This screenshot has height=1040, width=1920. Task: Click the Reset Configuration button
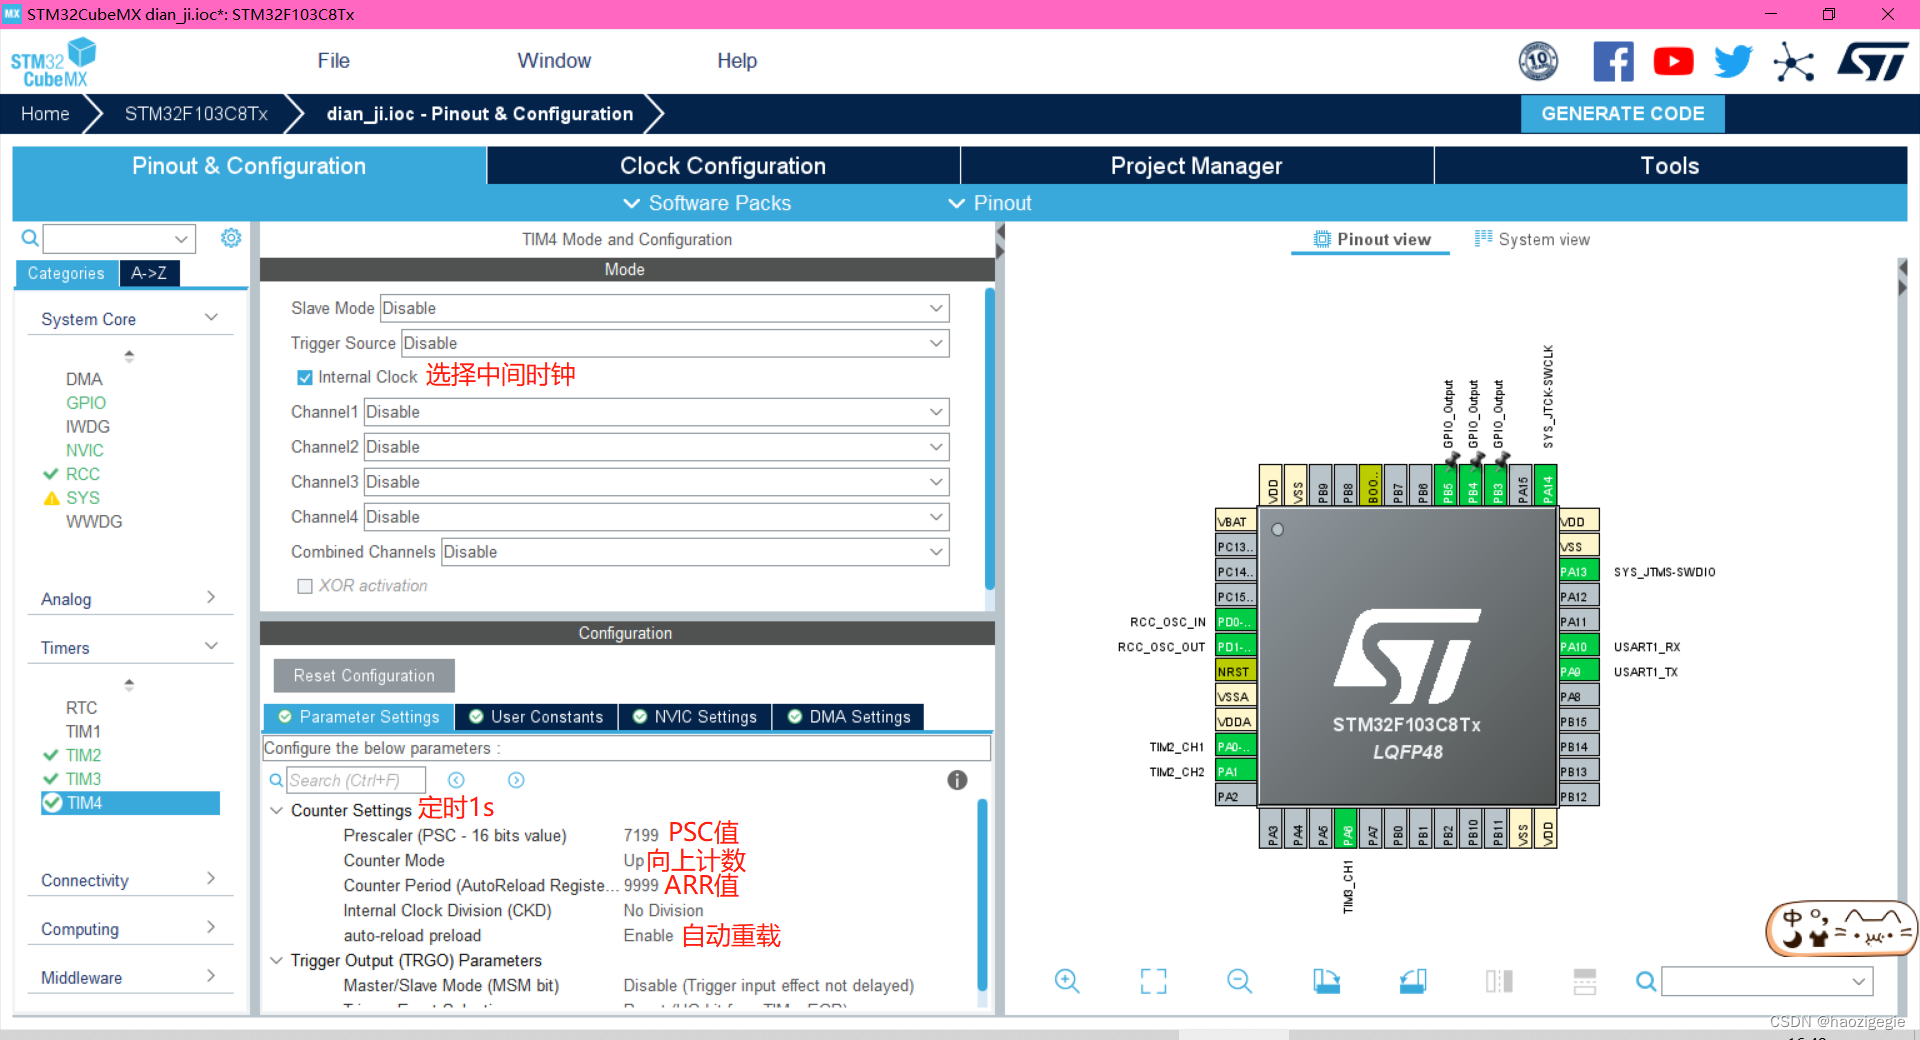[364, 676]
